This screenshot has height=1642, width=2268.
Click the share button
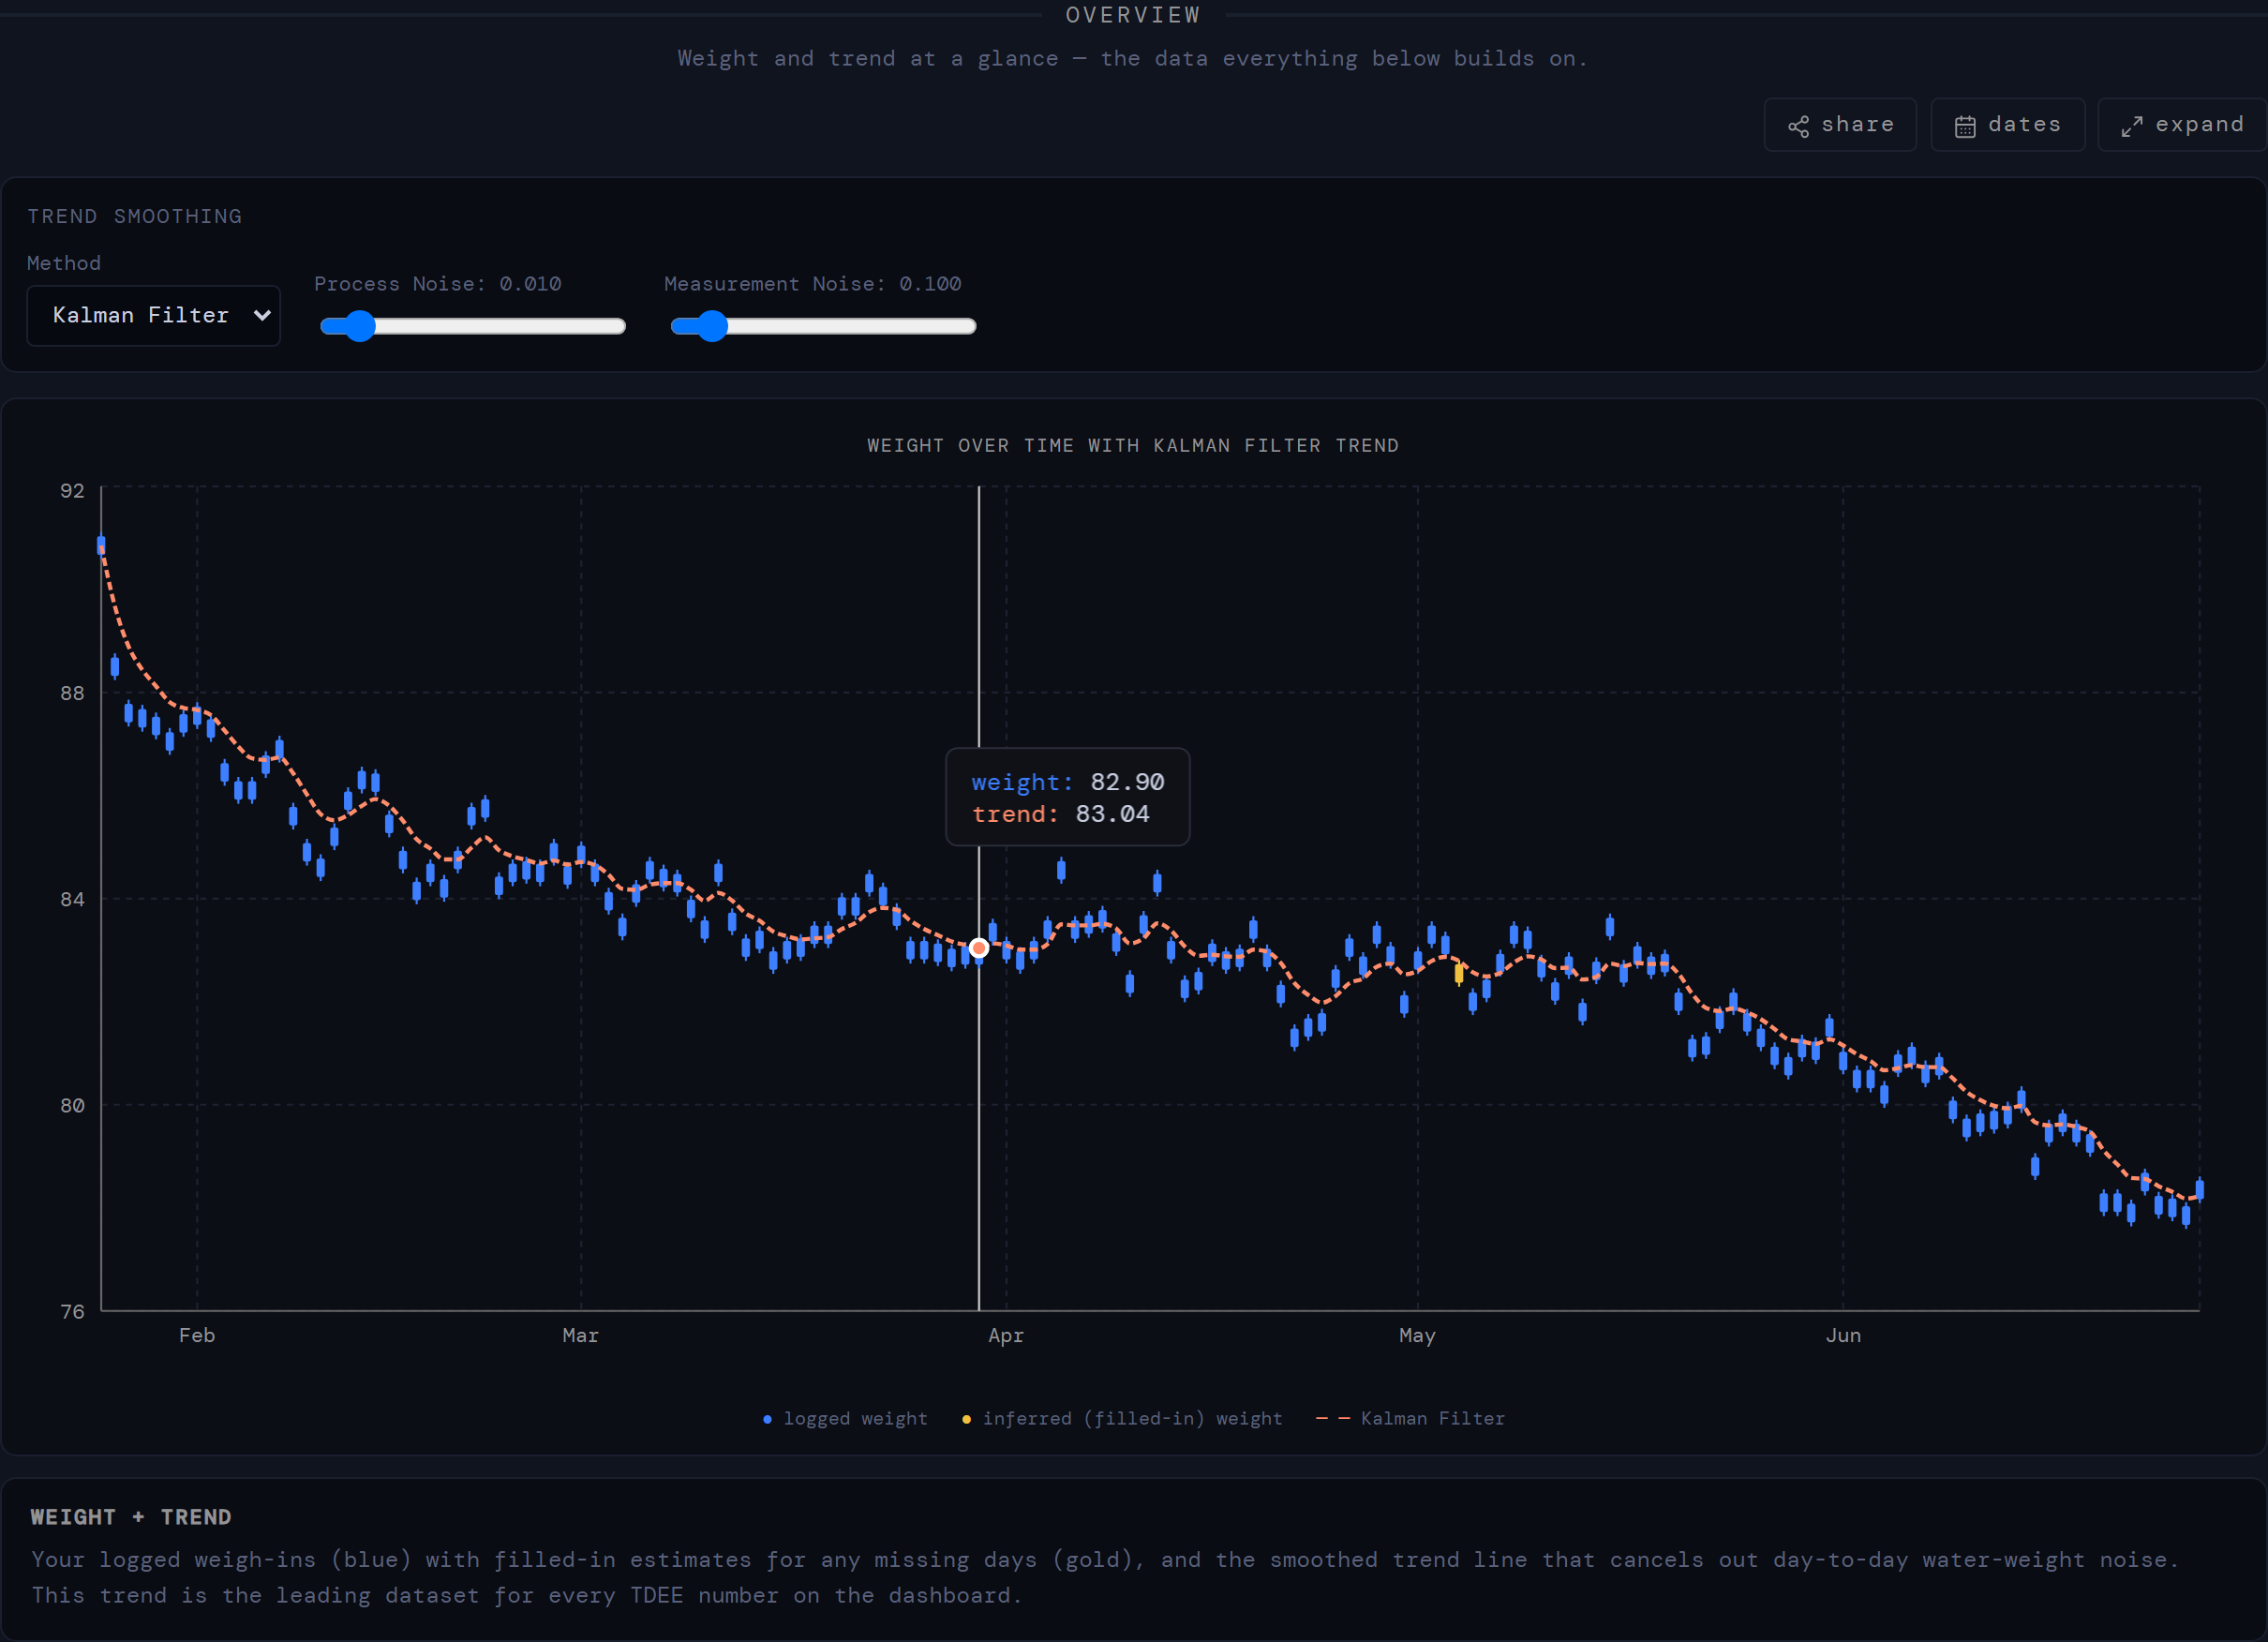click(x=1840, y=125)
